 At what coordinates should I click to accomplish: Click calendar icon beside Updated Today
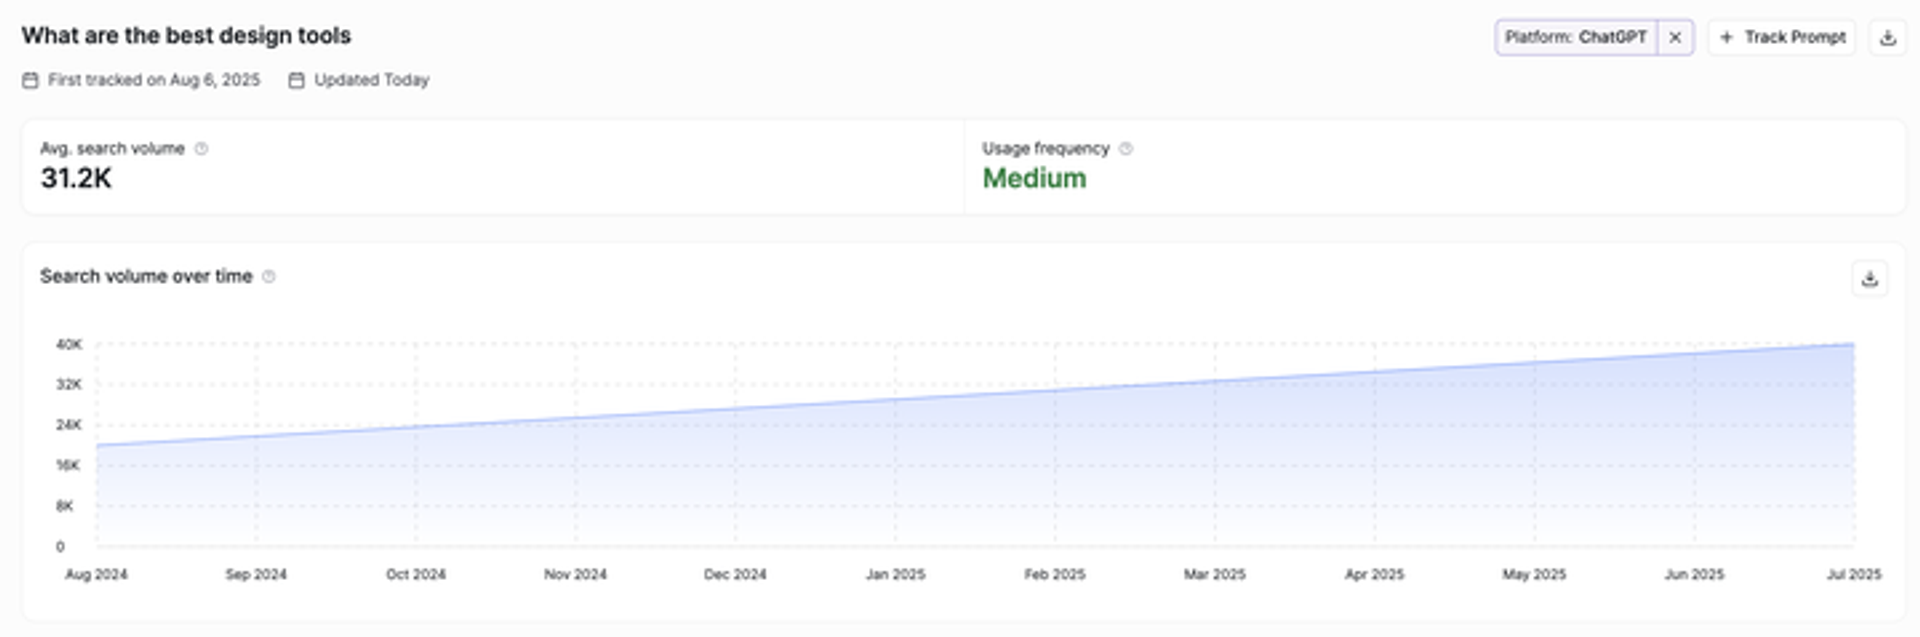point(296,80)
